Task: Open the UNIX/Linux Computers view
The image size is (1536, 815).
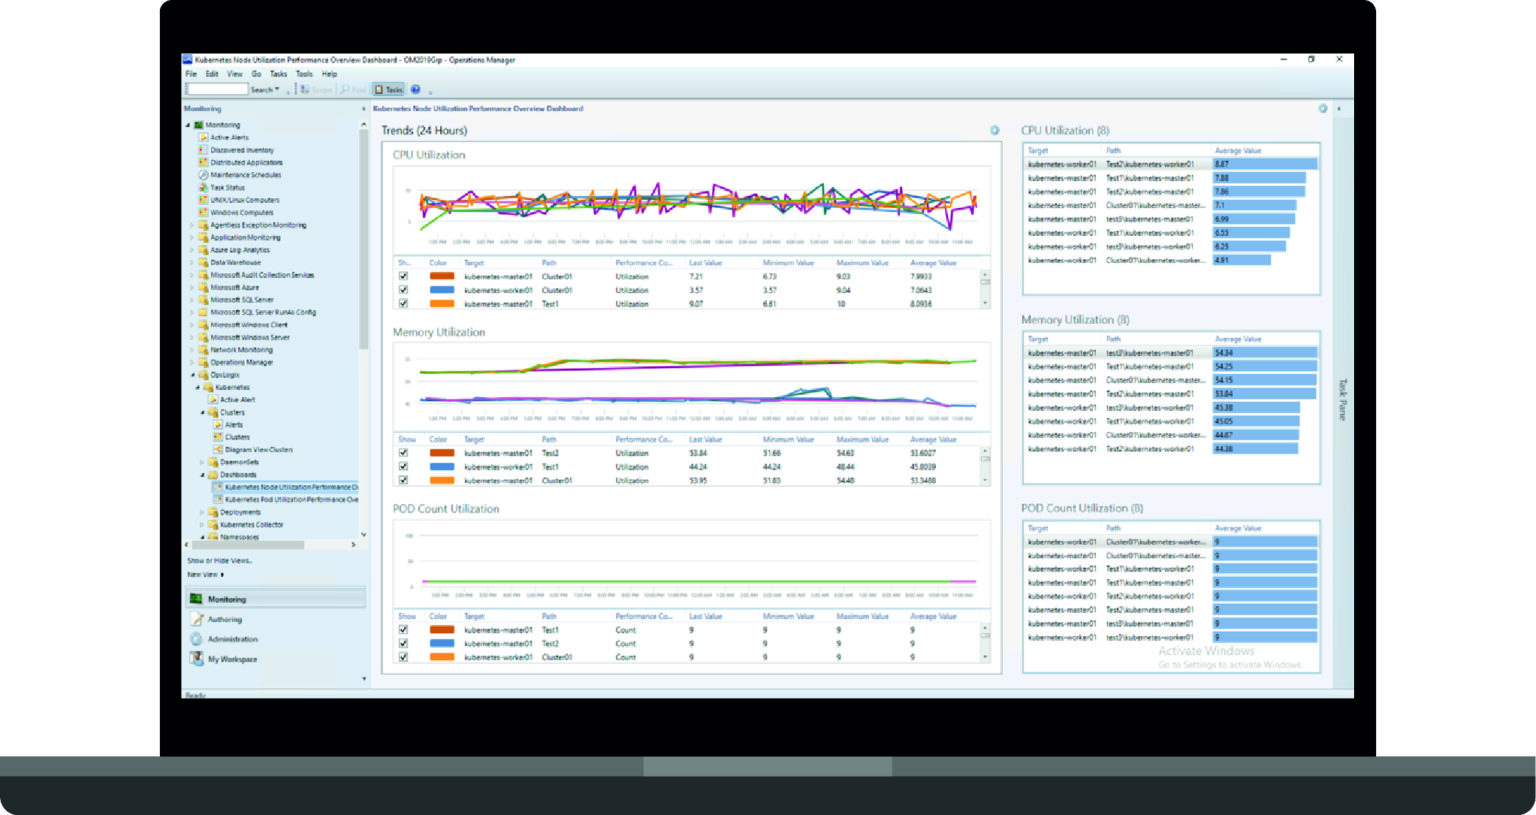Action: coord(245,200)
